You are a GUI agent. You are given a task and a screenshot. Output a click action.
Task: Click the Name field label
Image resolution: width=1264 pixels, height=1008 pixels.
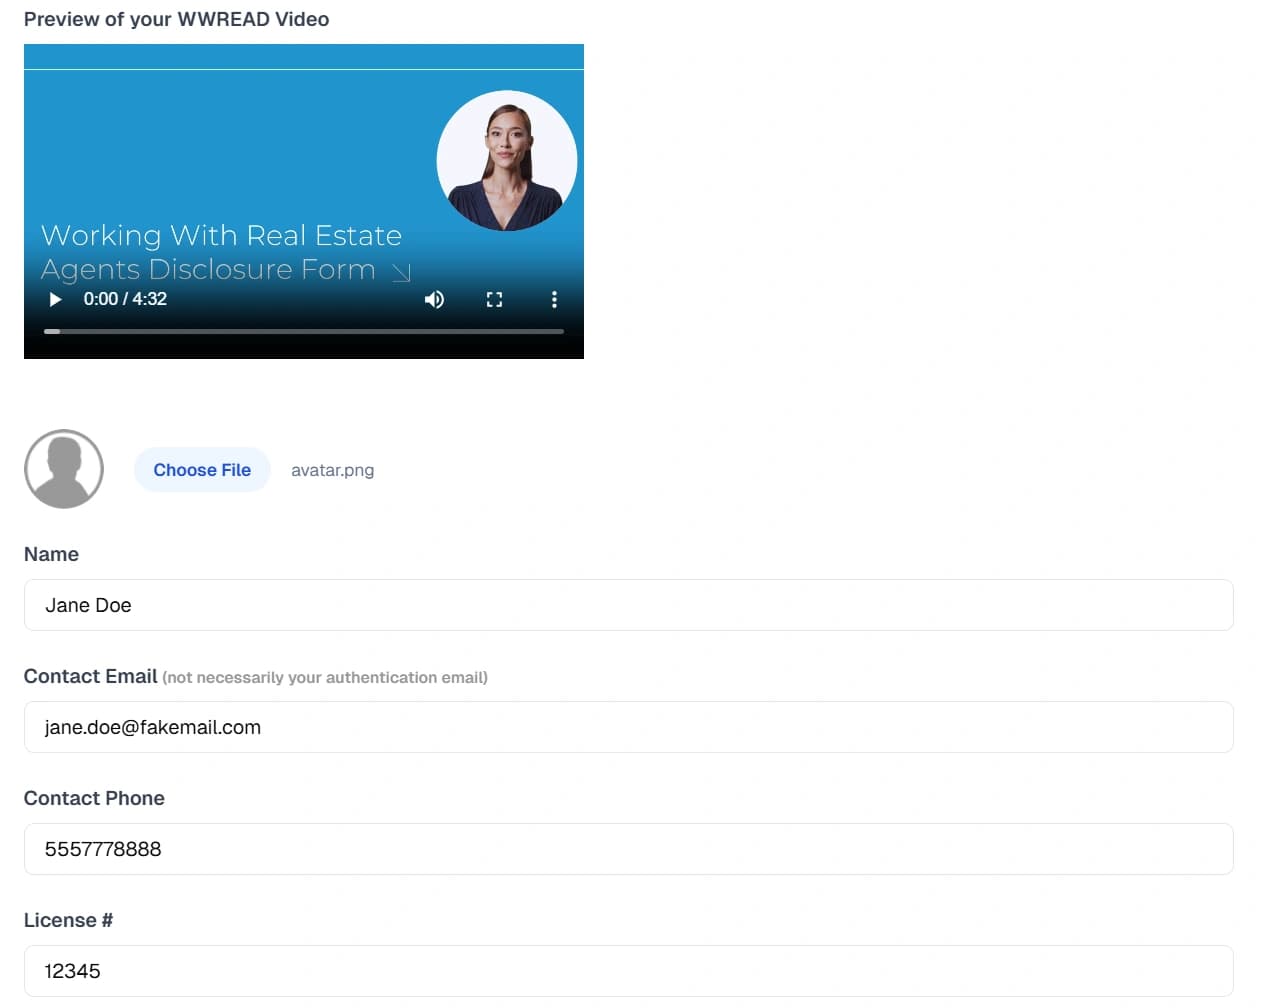pyautogui.click(x=51, y=554)
